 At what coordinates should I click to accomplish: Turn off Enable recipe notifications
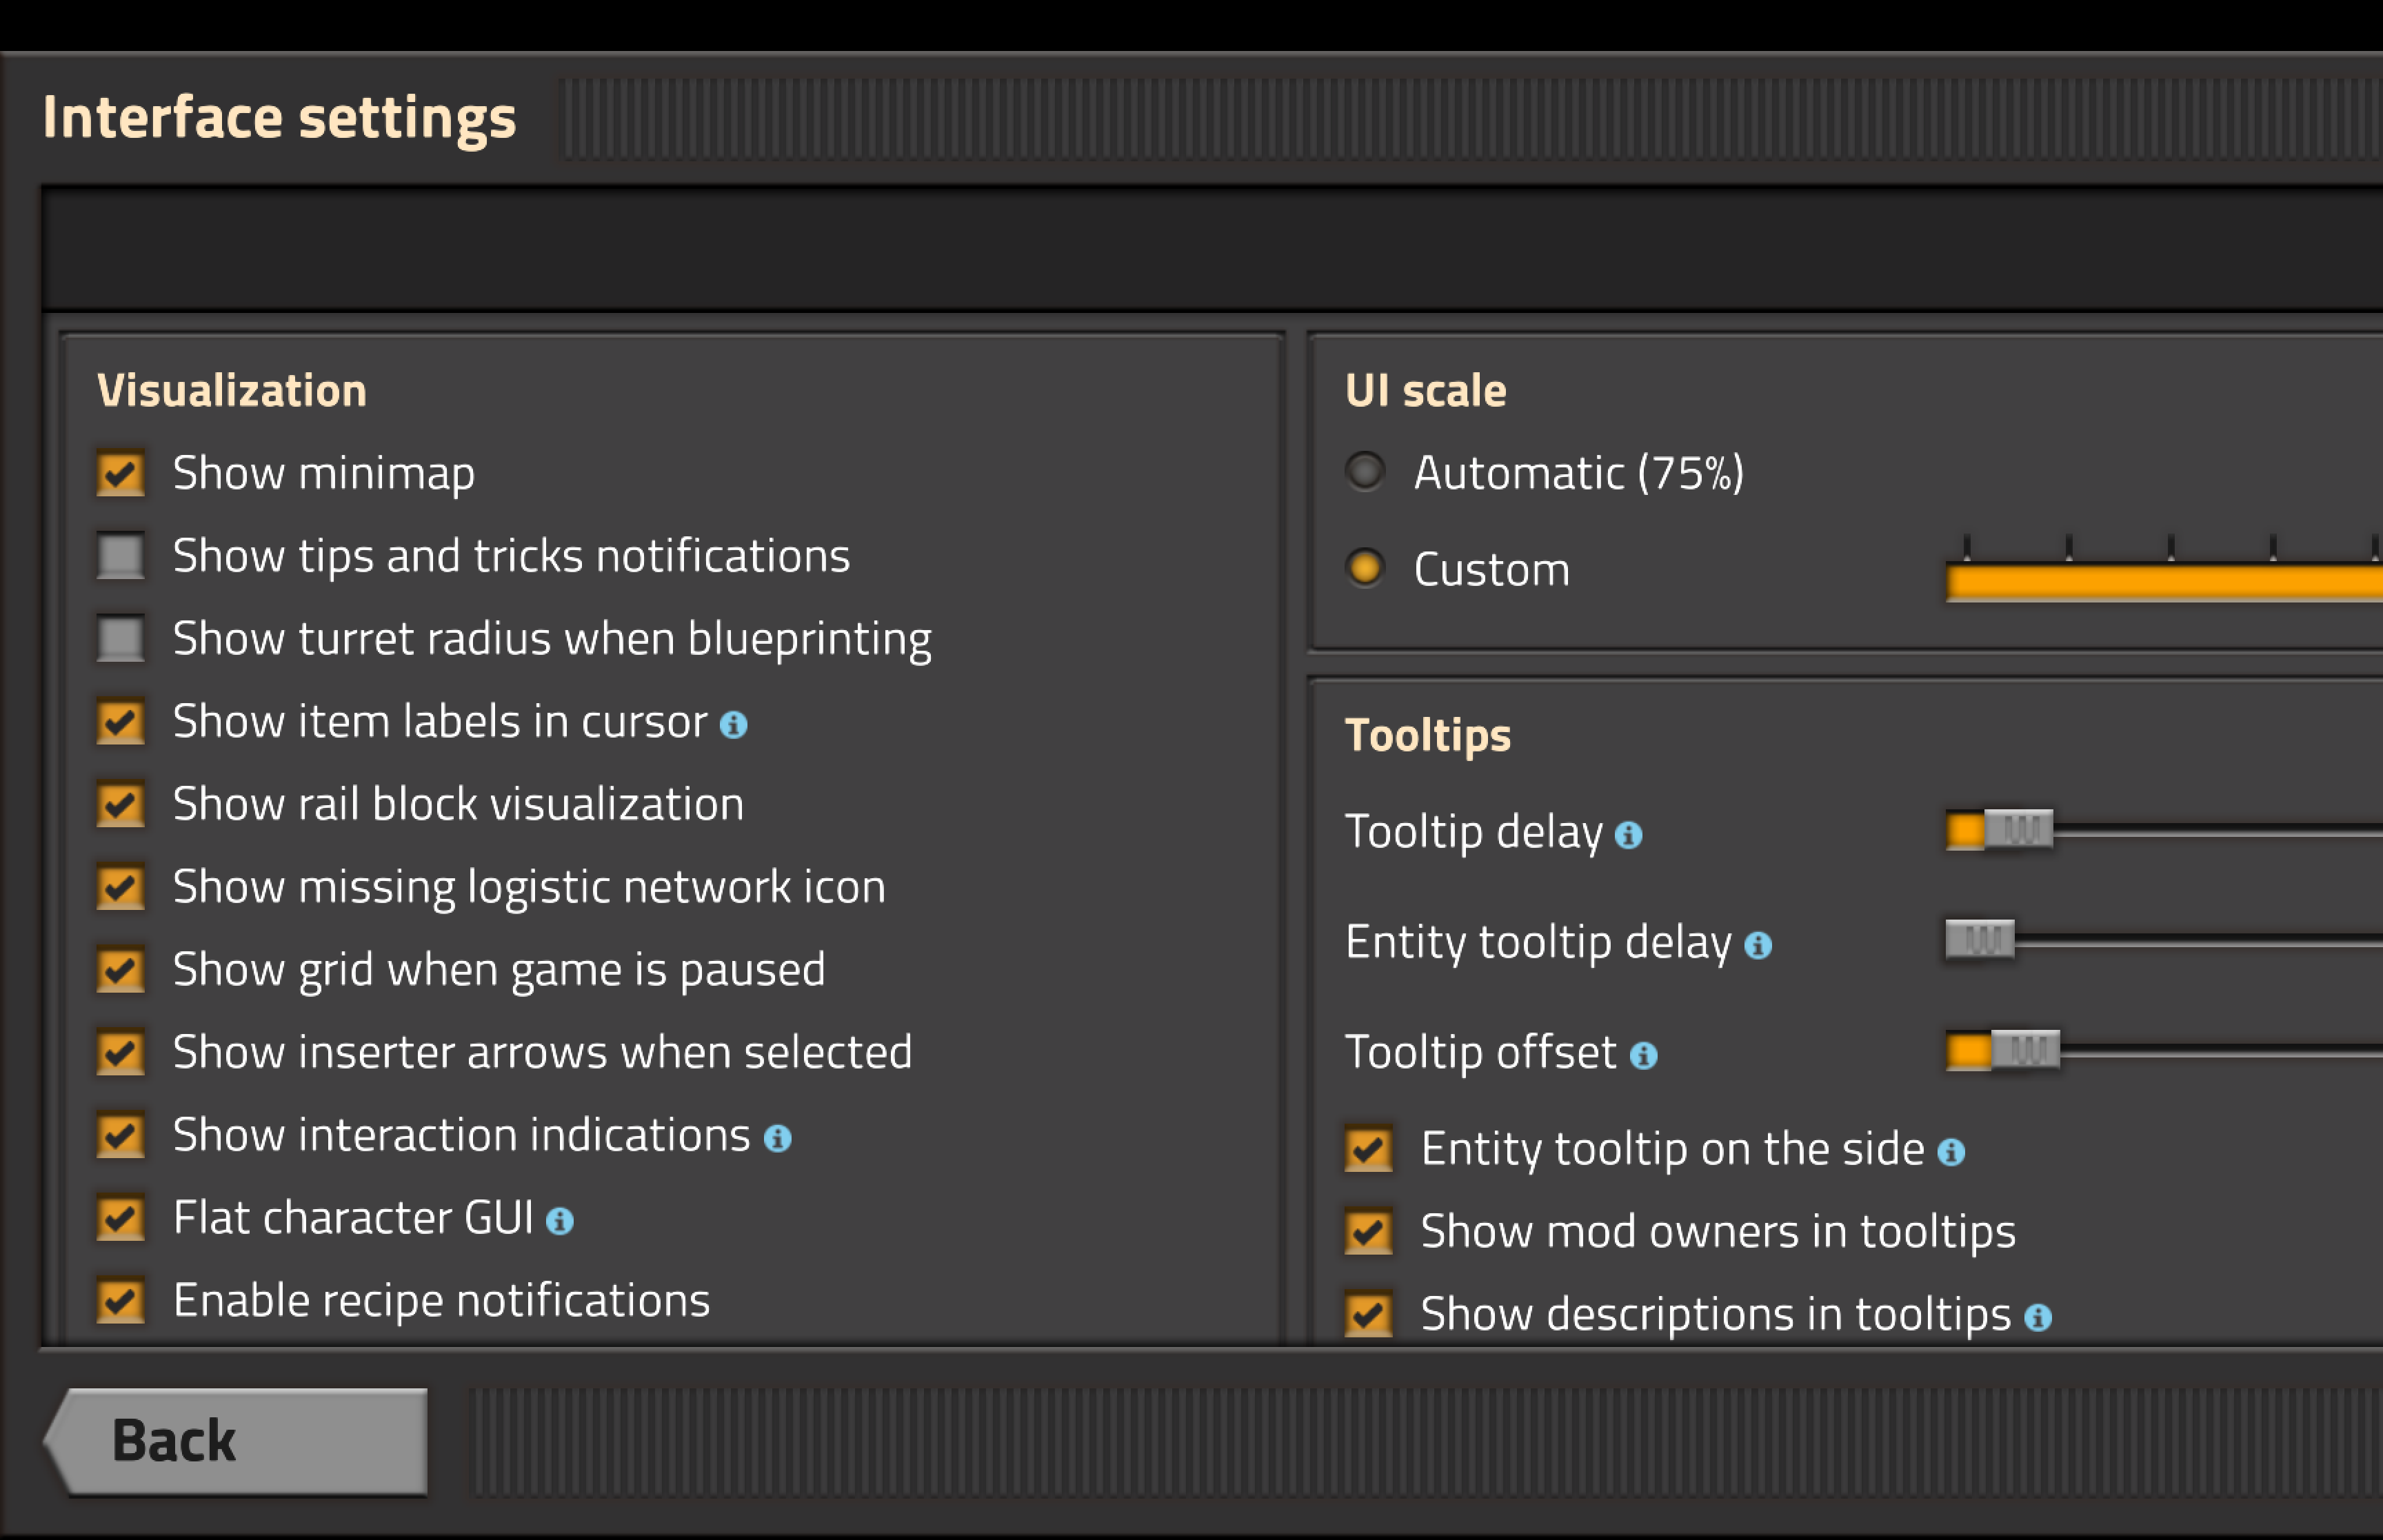121,1301
